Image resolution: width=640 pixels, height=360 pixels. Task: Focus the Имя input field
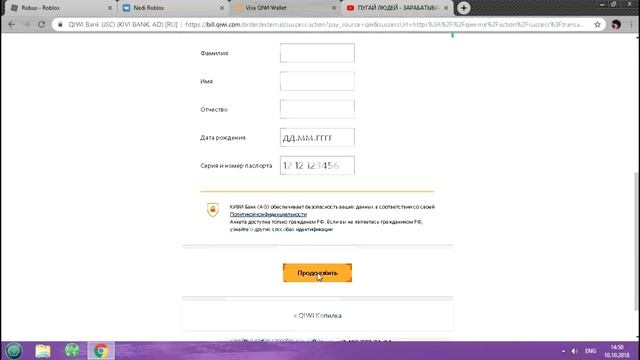click(317, 81)
